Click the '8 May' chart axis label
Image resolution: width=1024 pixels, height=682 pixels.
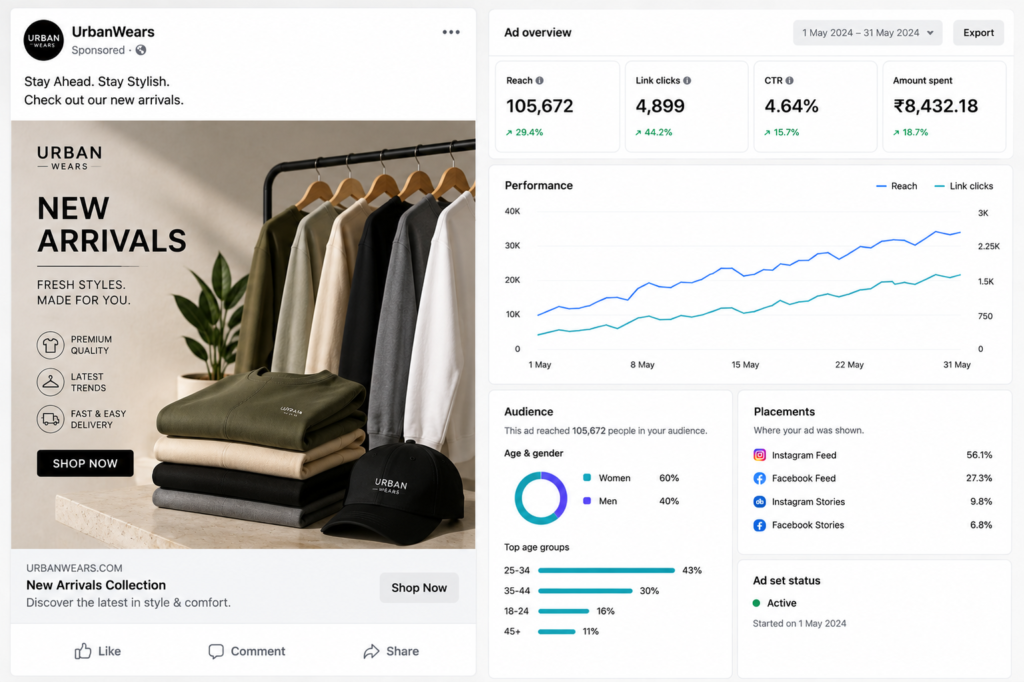(642, 365)
